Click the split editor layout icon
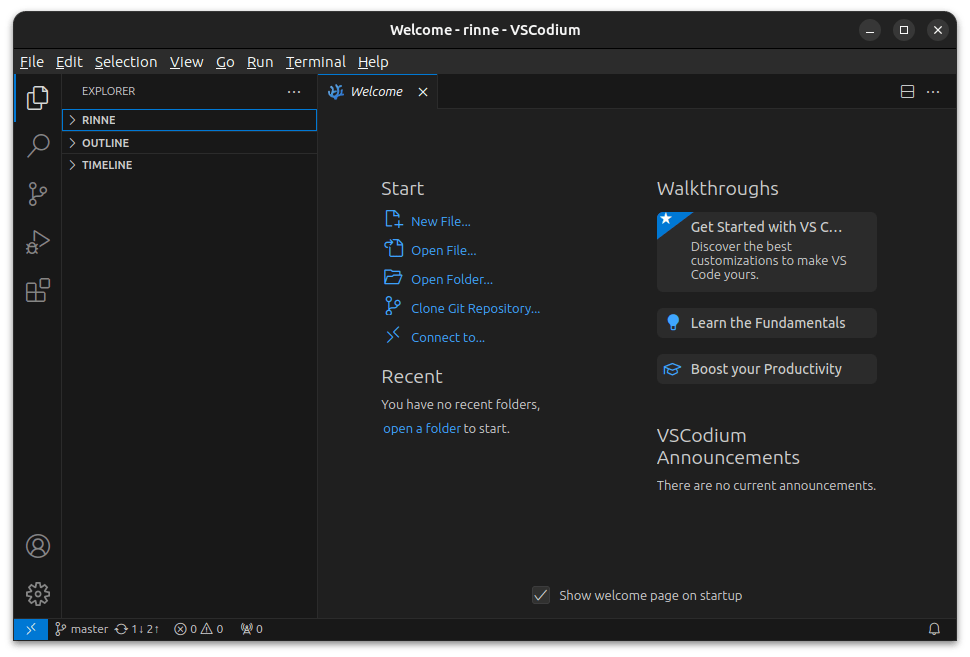This screenshot has width=970, height=657. [907, 92]
